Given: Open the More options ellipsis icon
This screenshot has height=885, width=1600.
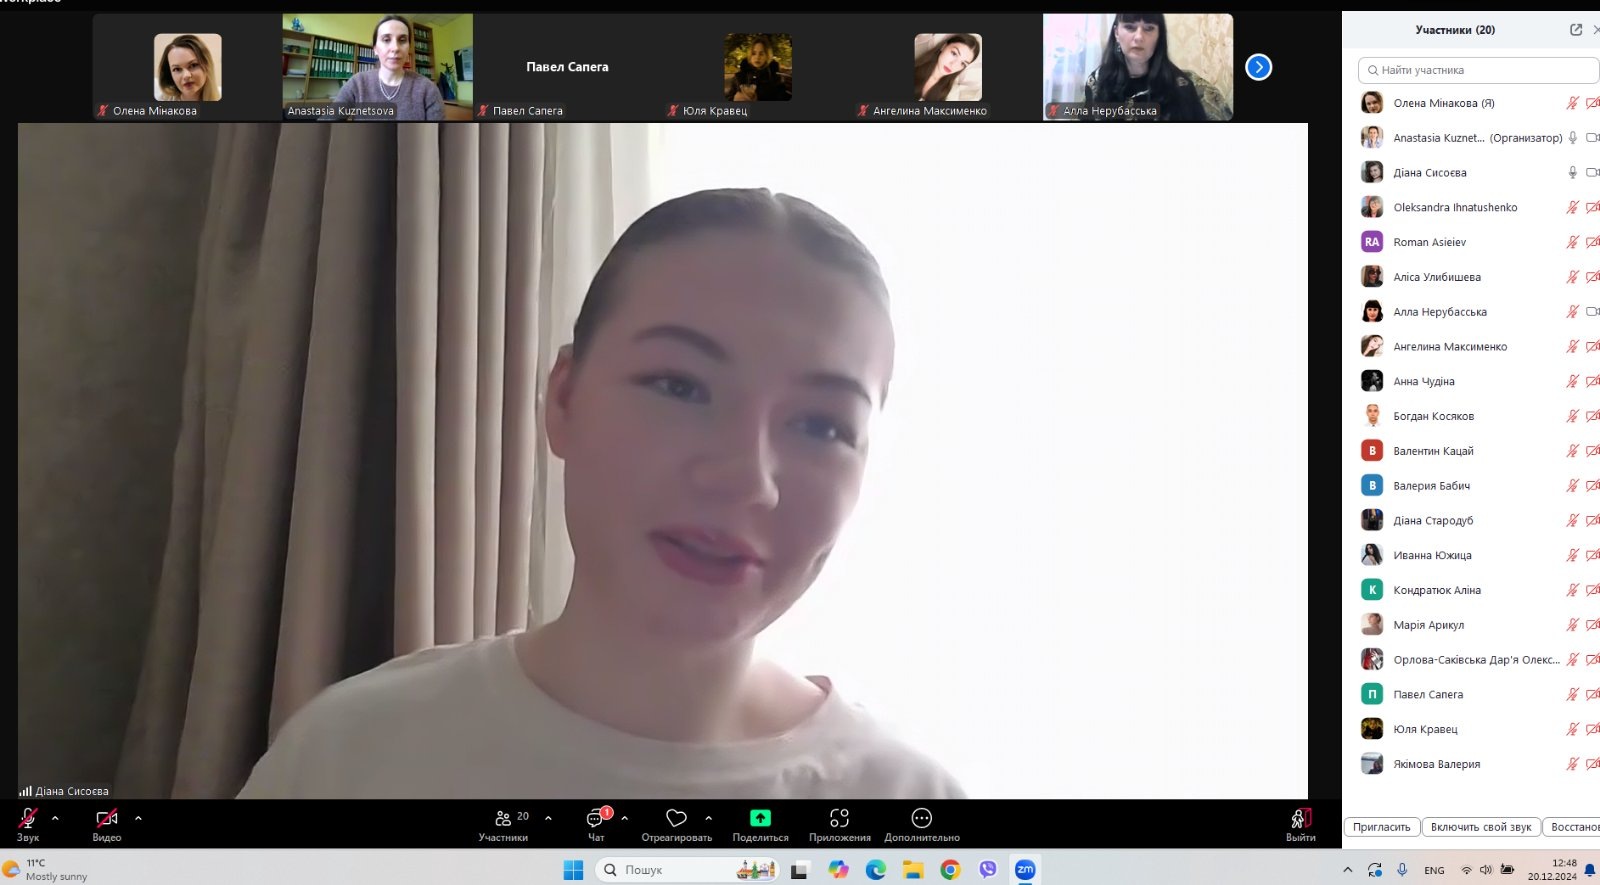Looking at the screenshot, I should point(921,819).
